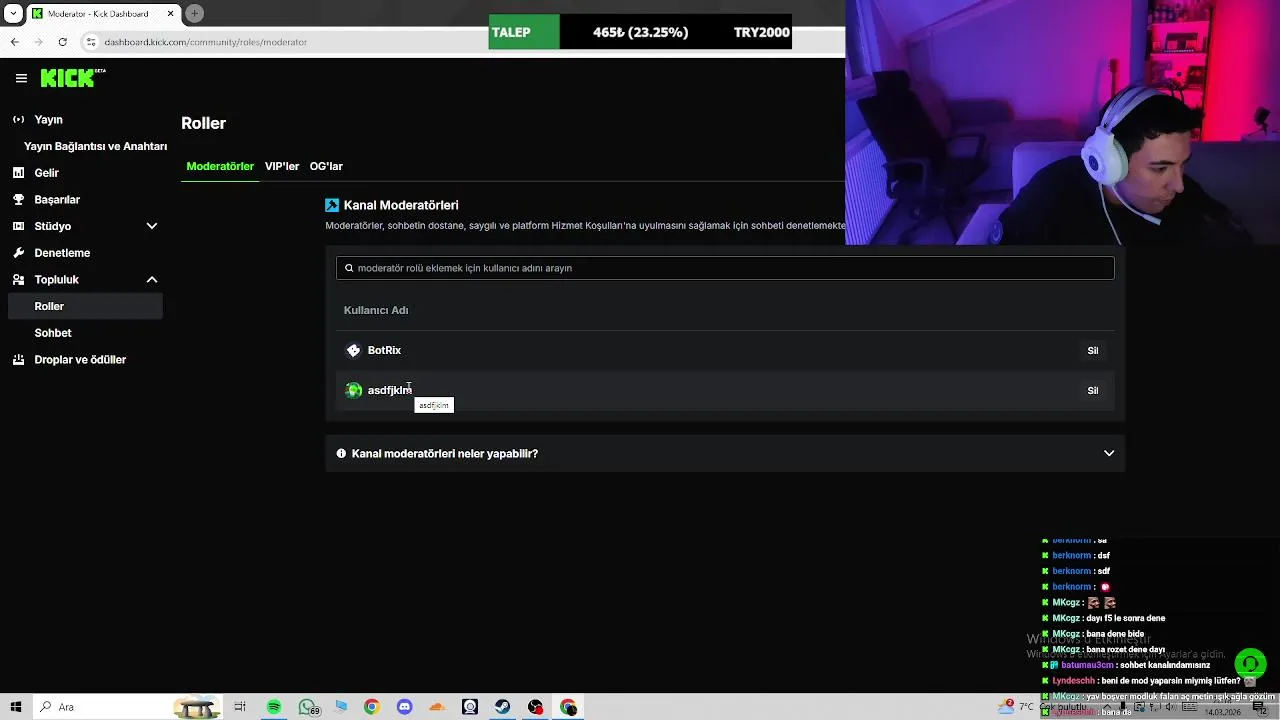Click the browser forward arrow
Image resolution: width=1280 pixels, height=720 pixels.
pos(38,42)
